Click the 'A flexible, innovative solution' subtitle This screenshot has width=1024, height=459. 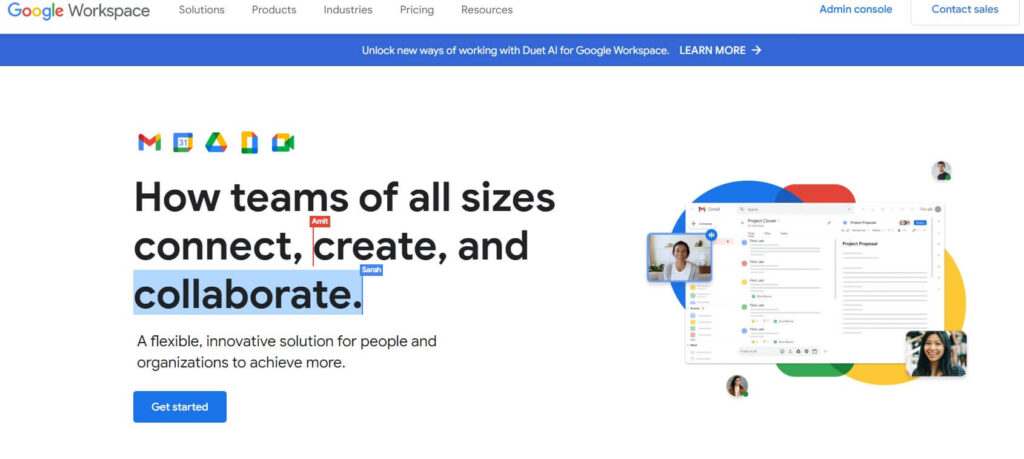coord(287,351)
